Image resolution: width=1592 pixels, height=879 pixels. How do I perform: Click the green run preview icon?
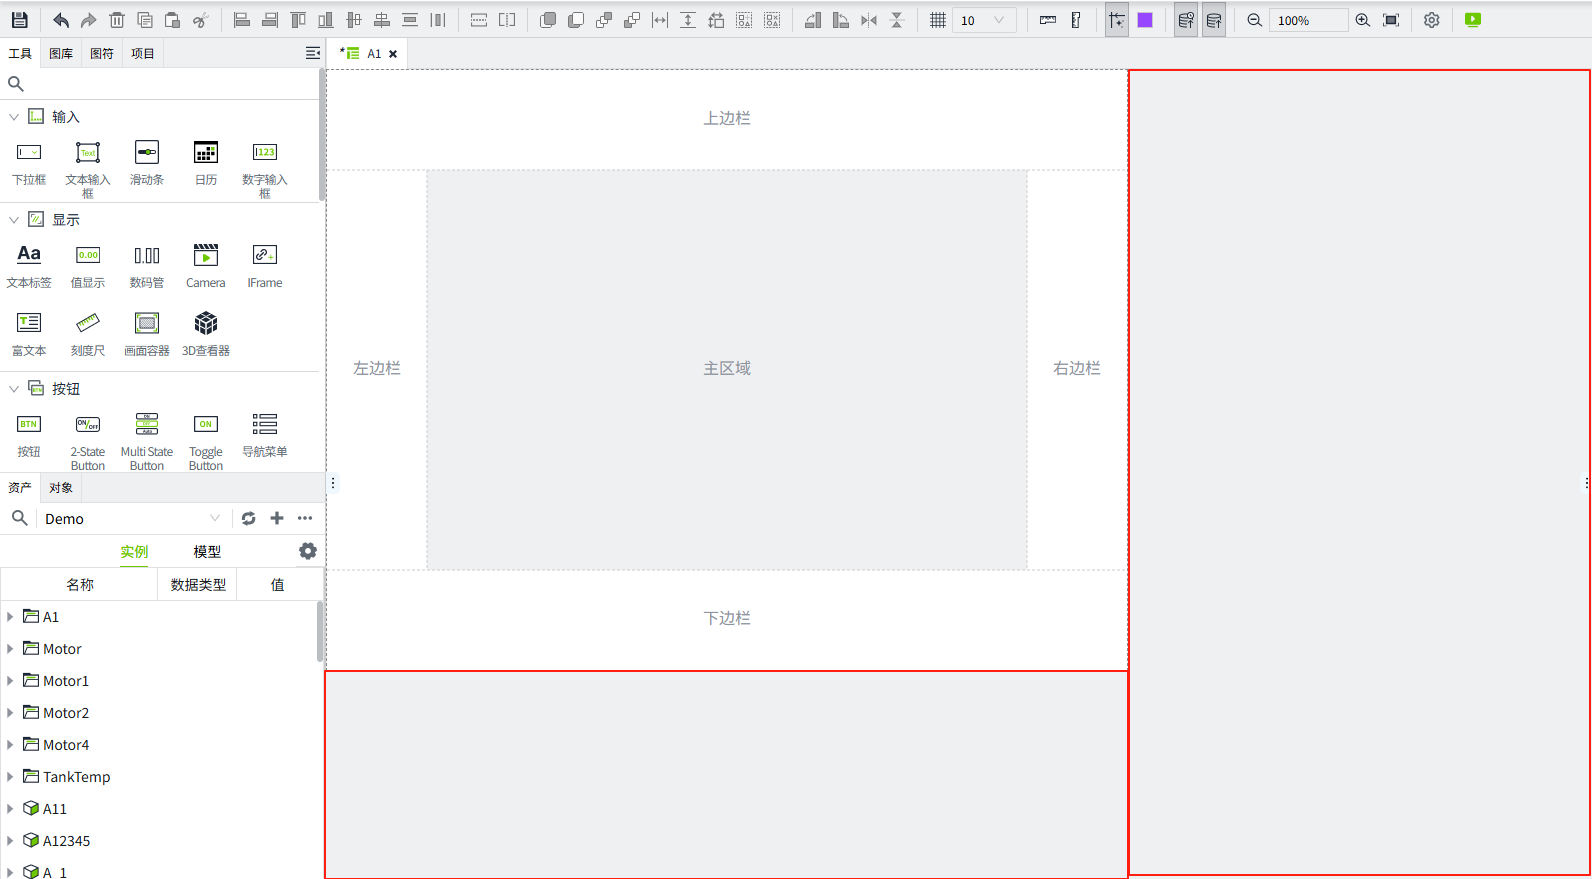pos(1472,20)
